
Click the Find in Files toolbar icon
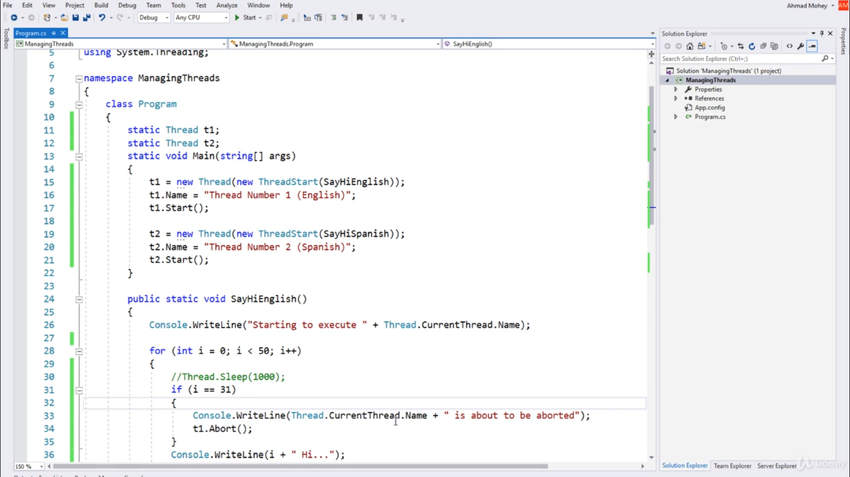point(284,18)
